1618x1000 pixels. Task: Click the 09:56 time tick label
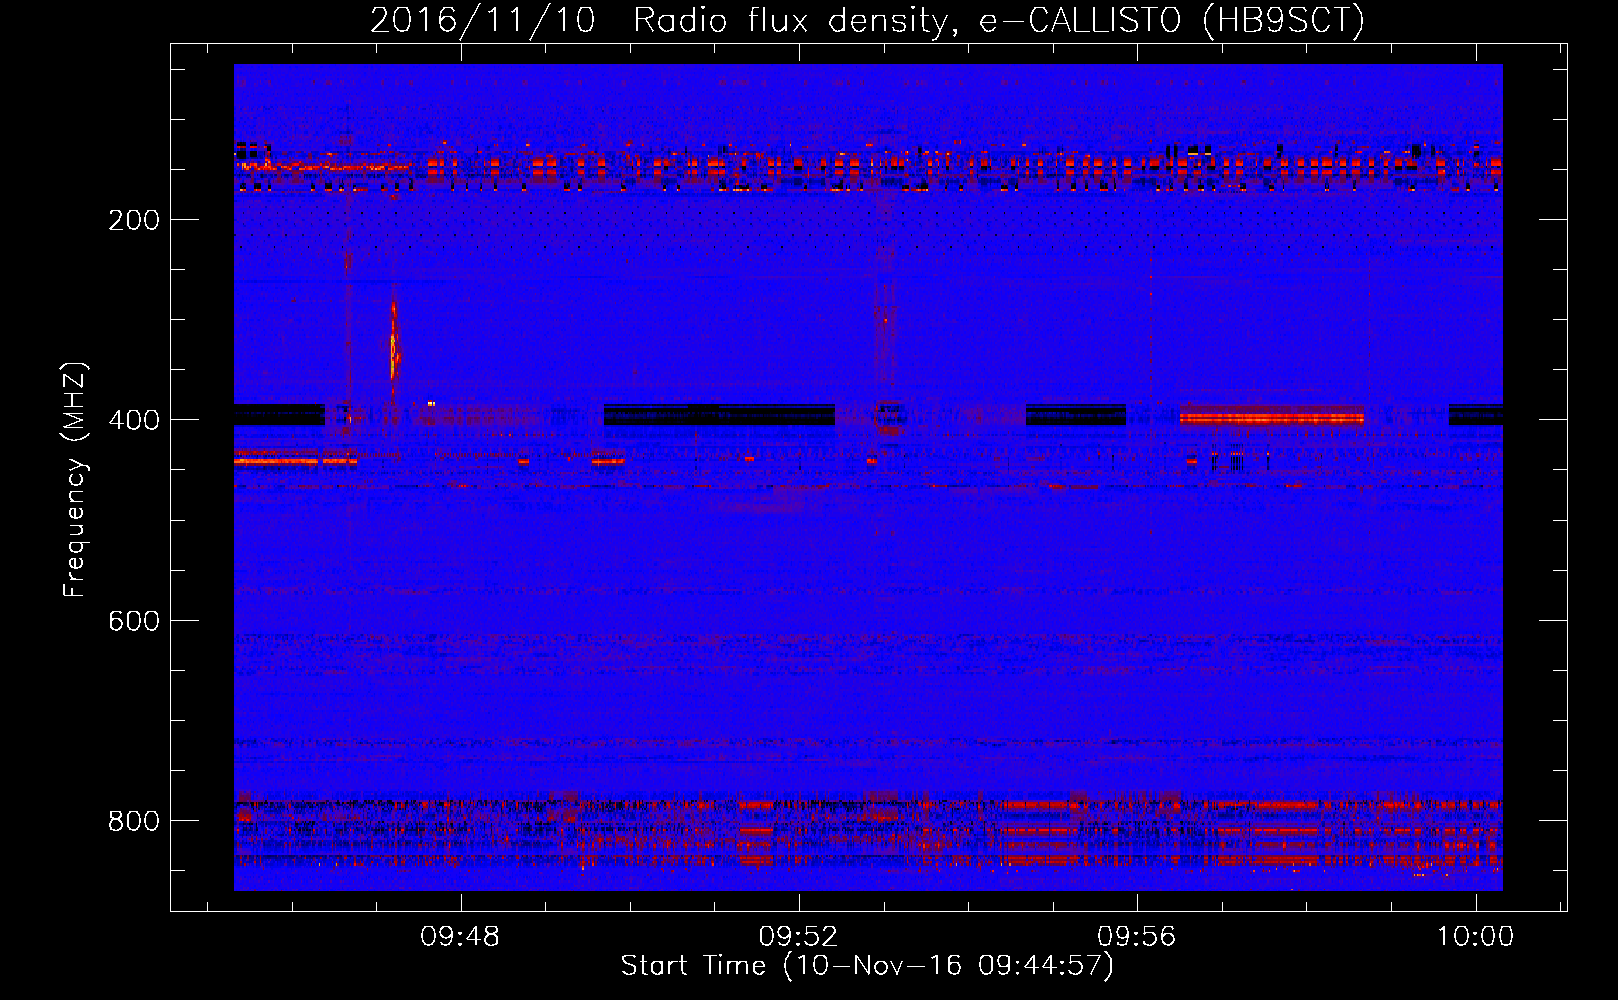1137,937
